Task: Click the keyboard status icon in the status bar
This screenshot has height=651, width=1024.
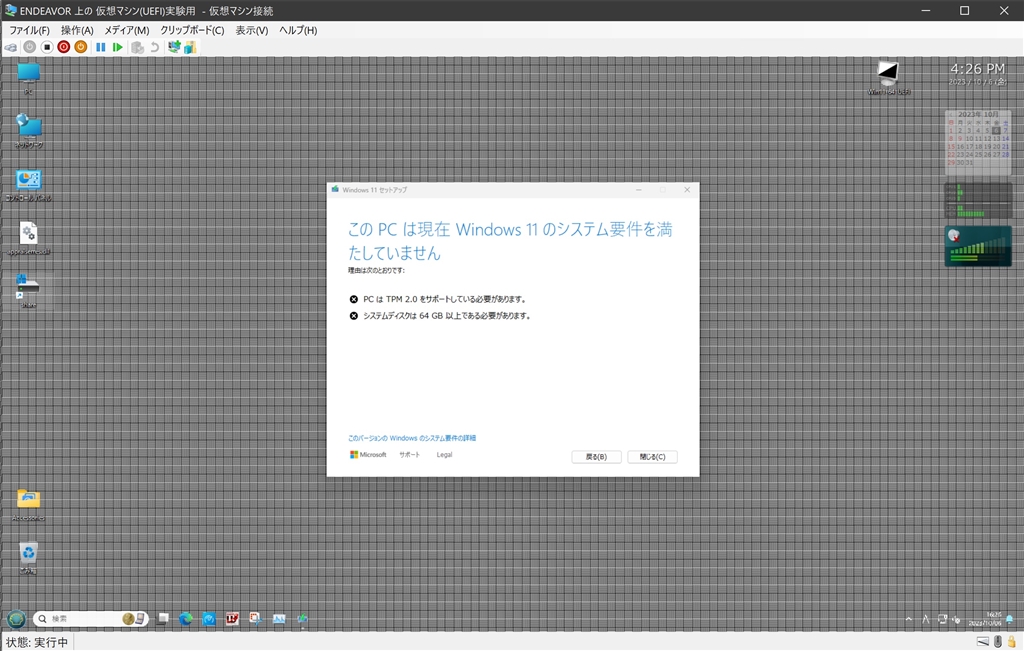Action: (983, 642)
